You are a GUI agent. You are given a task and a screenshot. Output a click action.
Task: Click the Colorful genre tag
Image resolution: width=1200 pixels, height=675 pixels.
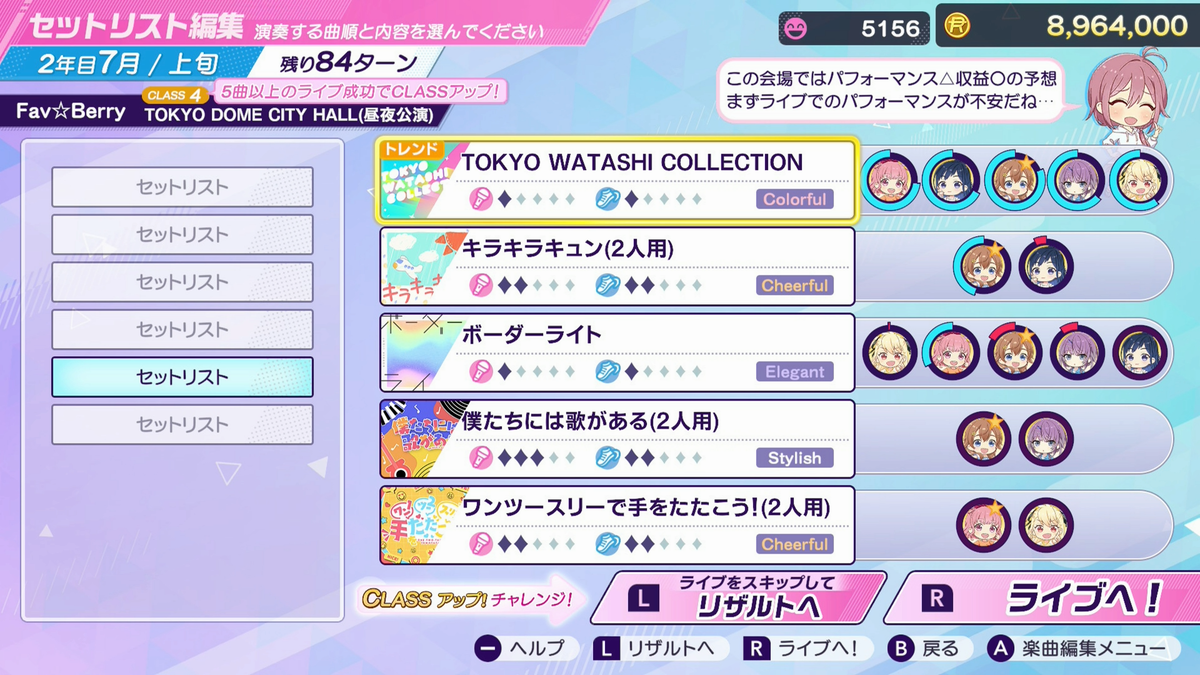point(795,199)
